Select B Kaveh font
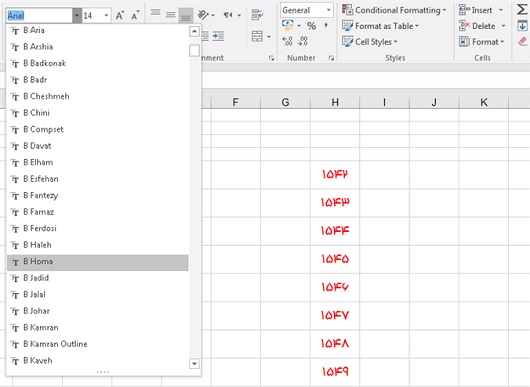Image resolution: width=530 pixels, height=387 pixels. tap(97, 361)
